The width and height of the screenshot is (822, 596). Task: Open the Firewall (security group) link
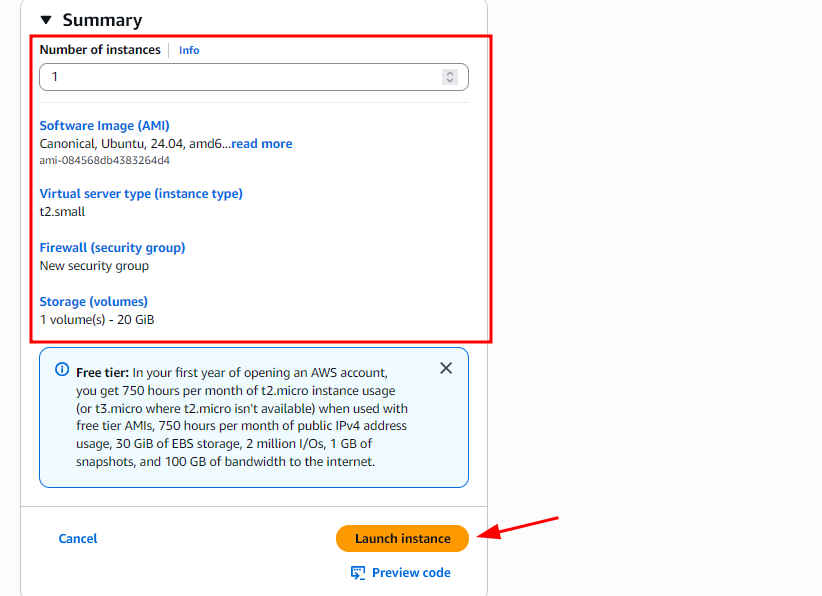tap(112, 248)
